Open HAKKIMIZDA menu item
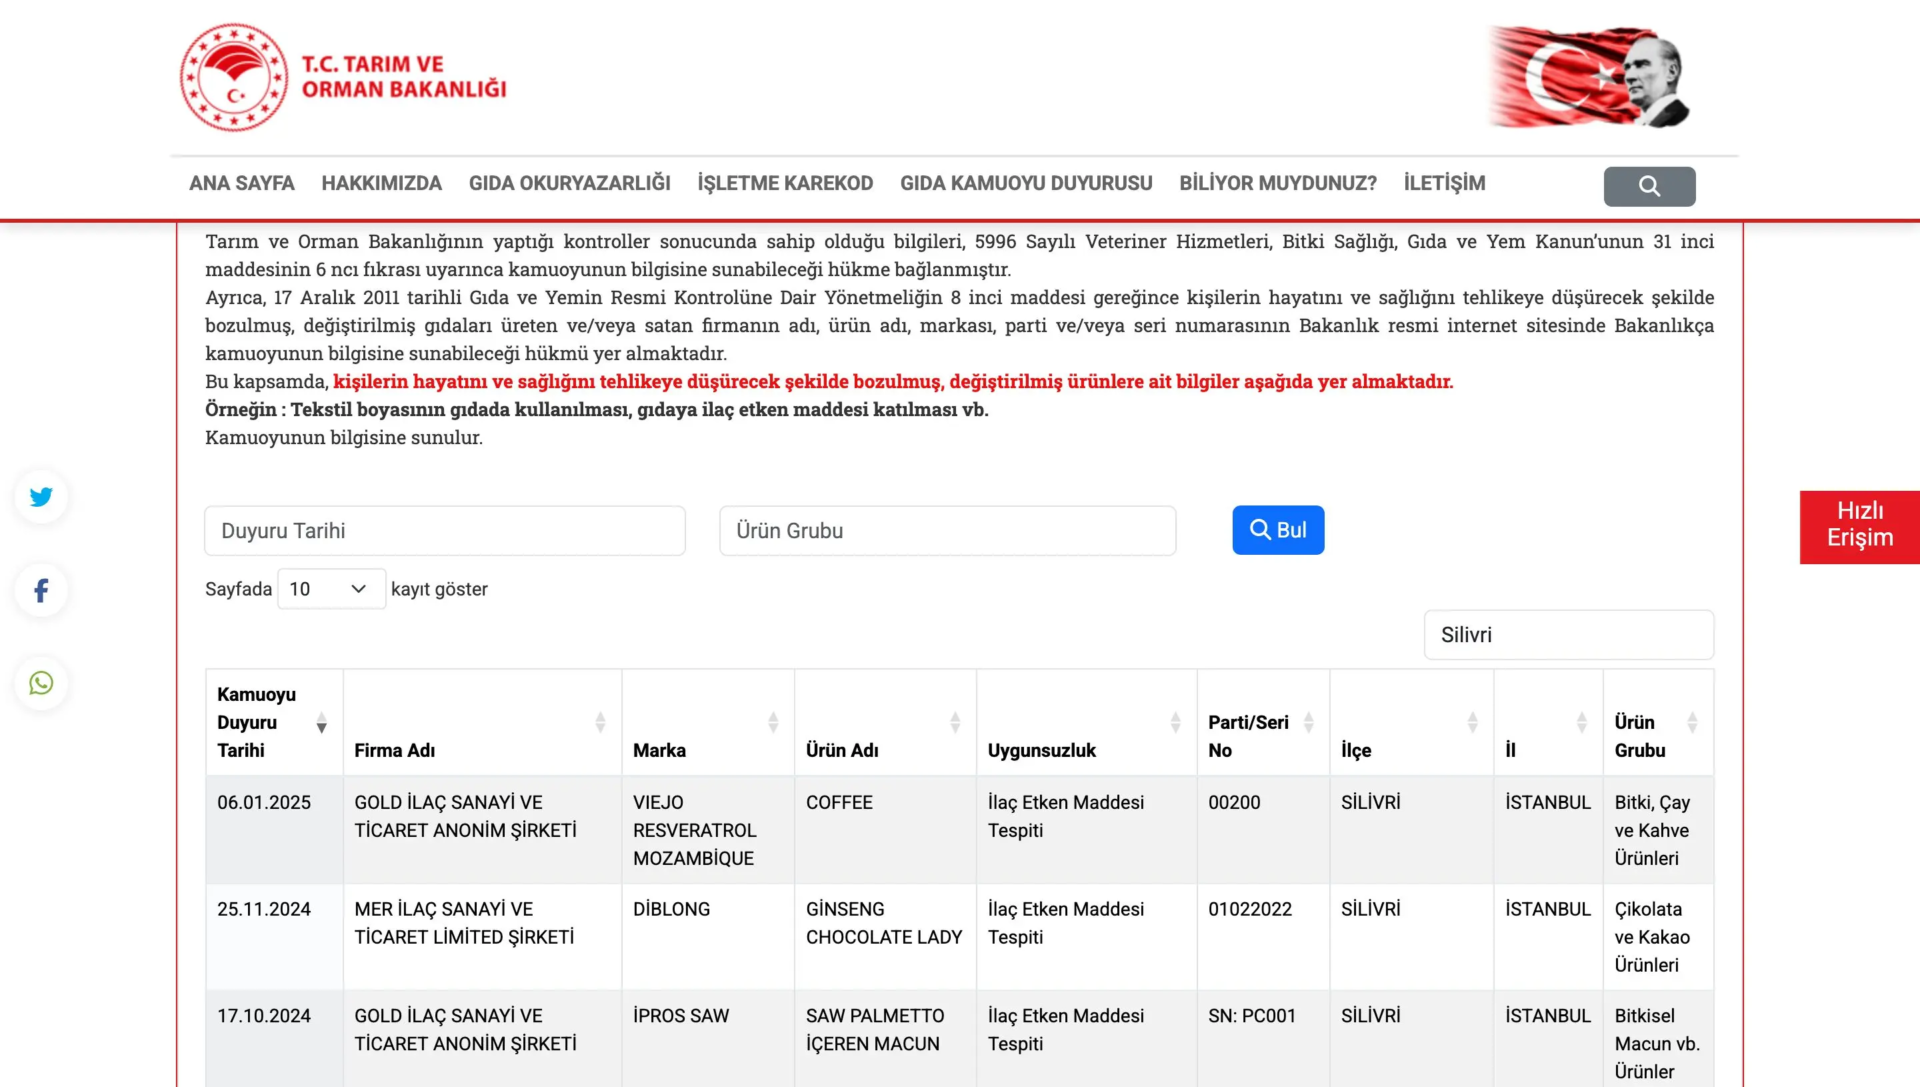The height and width of the screenshot is (1087, 1920). coord(381,183)
